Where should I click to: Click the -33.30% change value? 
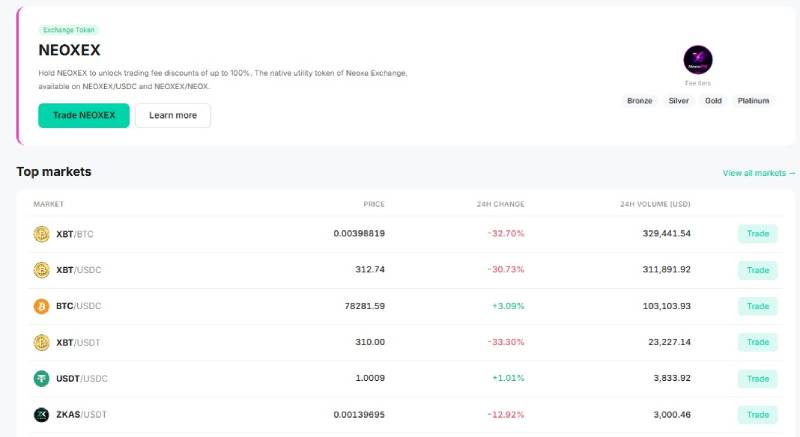tap(506, 342)
